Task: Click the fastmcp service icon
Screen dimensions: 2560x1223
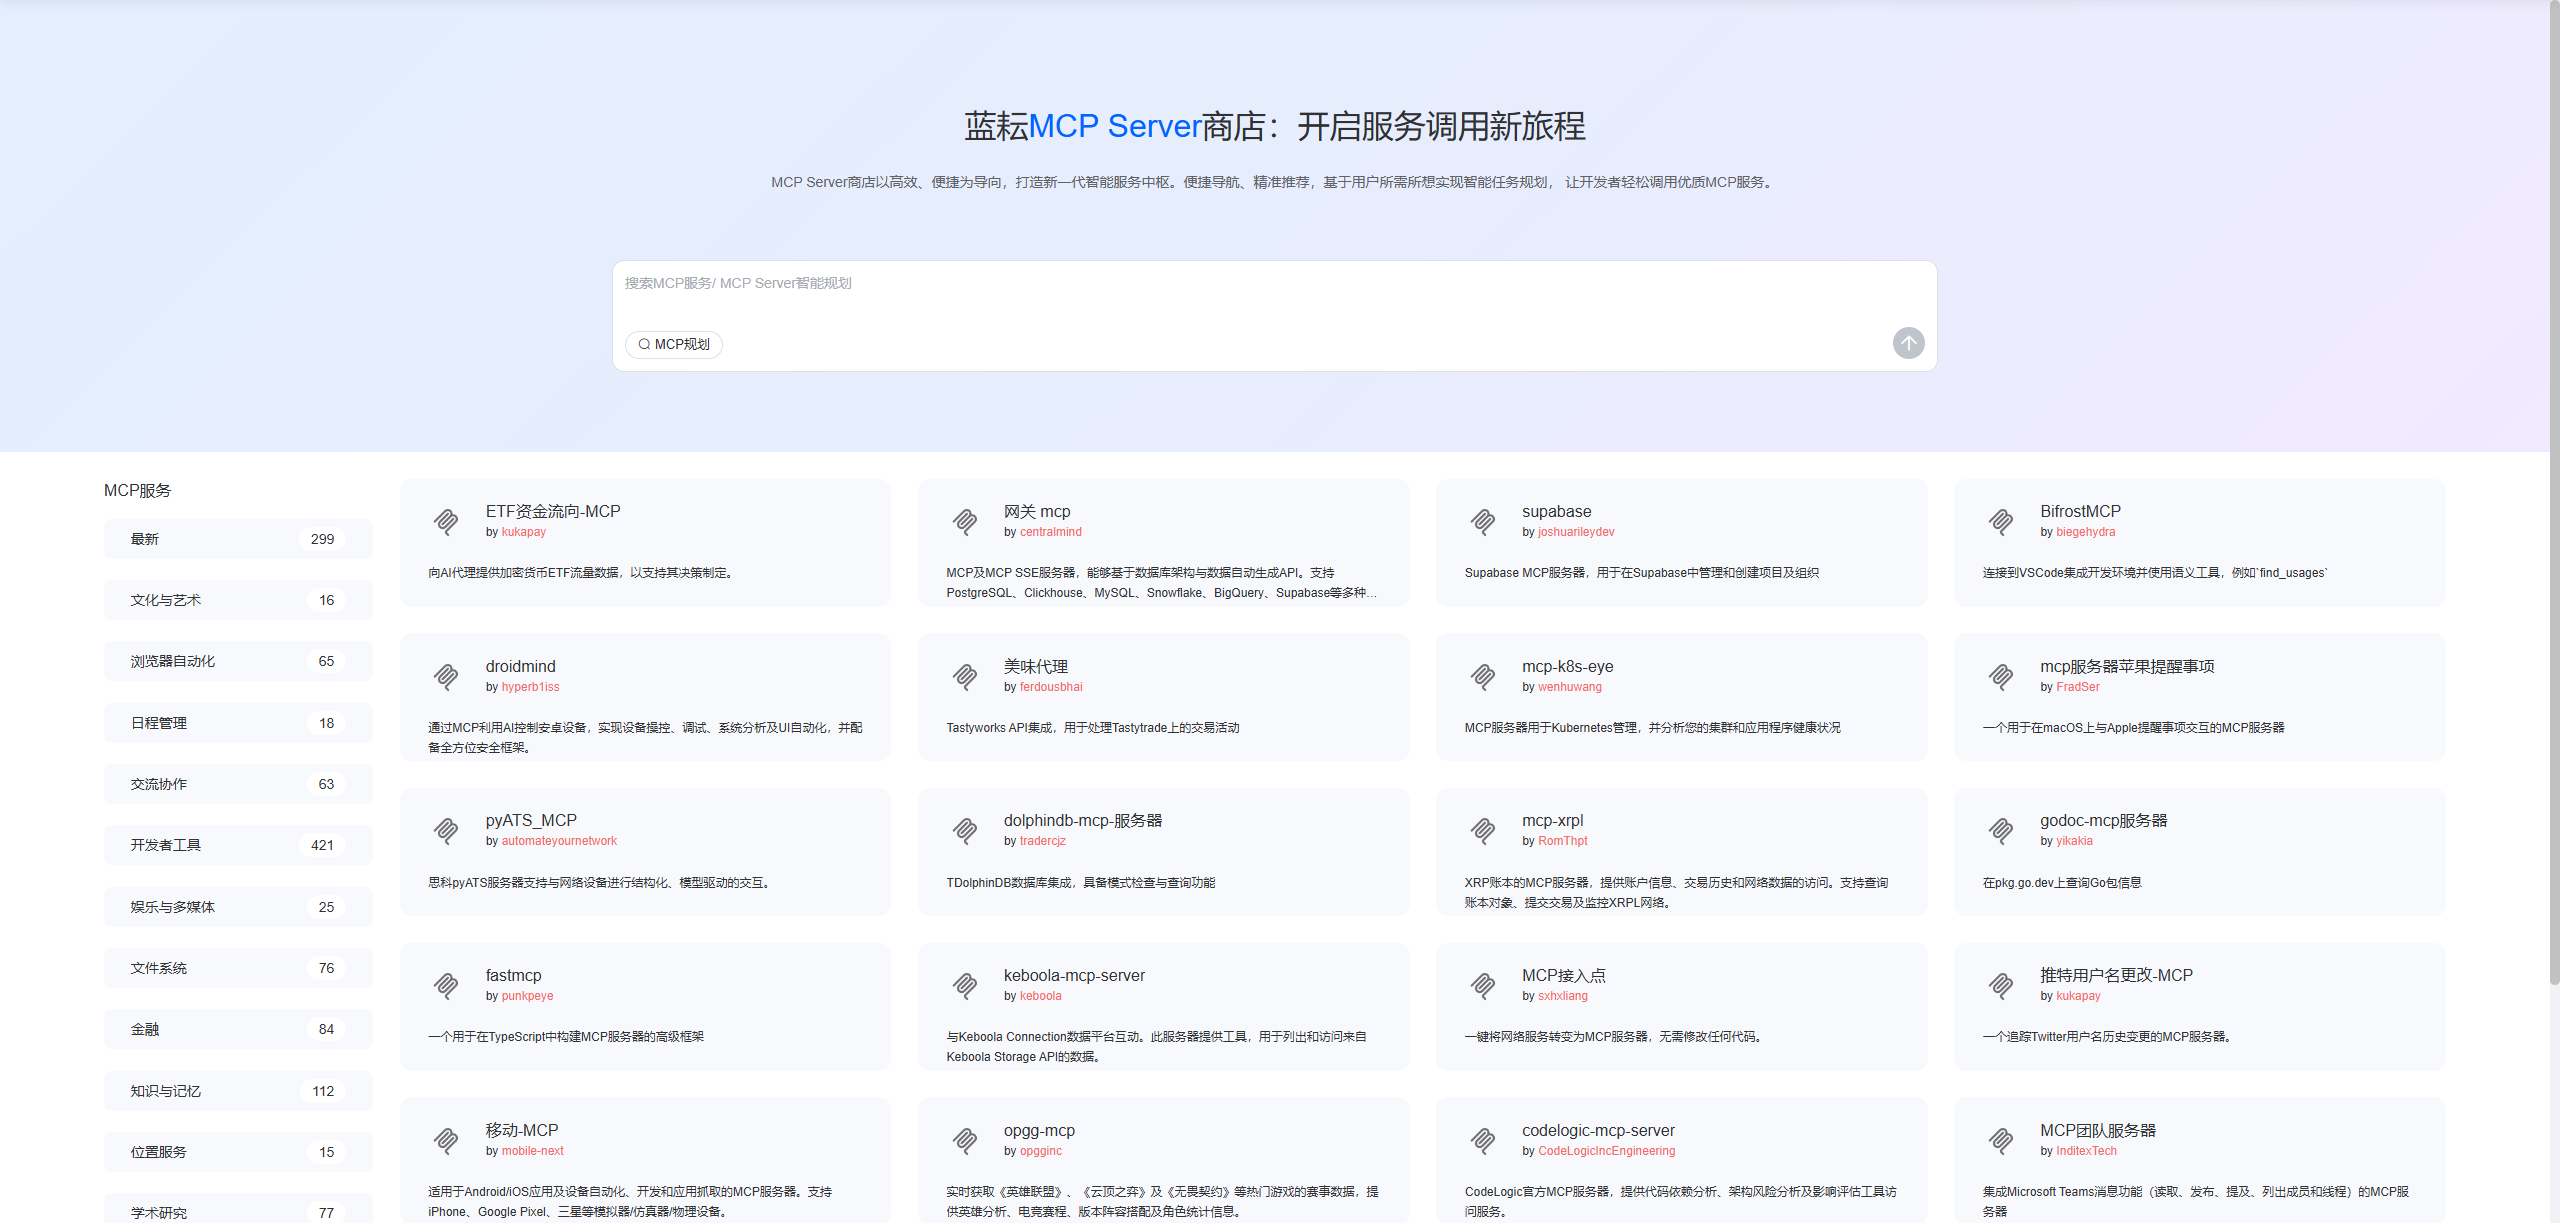Action: click(447, 985)
